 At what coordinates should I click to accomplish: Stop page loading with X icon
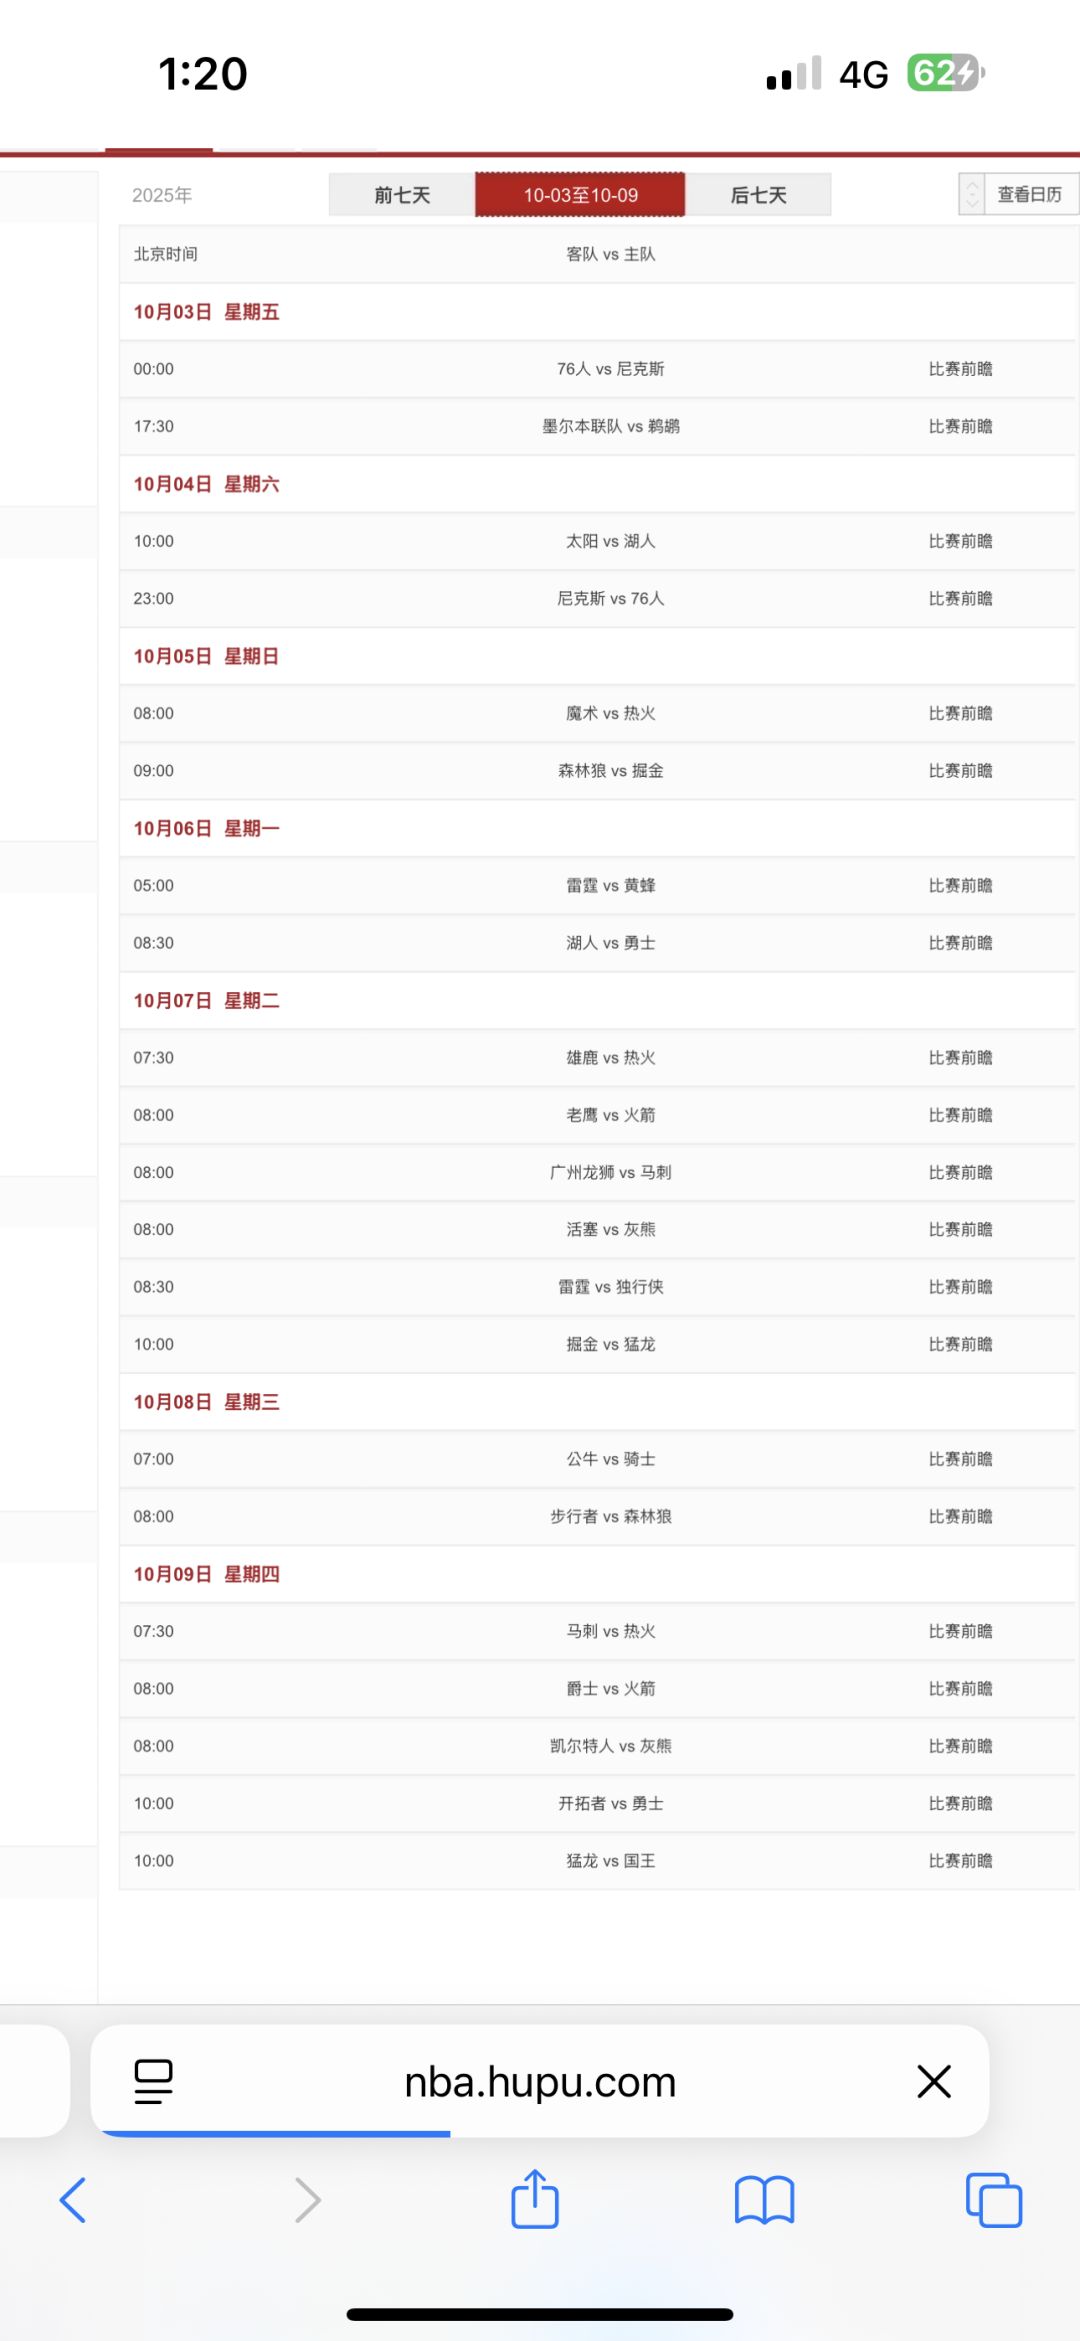pos(934,2082)
